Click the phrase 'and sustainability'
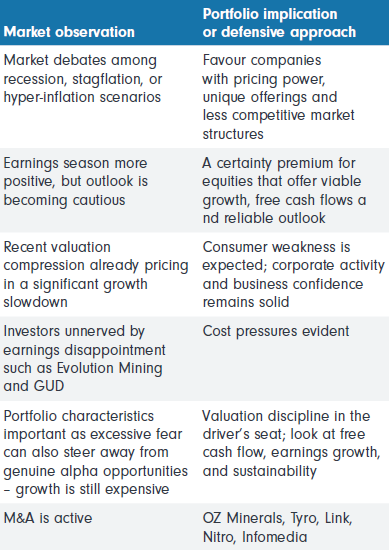Viewport: 389px width, 550px height. click(260, 471)
